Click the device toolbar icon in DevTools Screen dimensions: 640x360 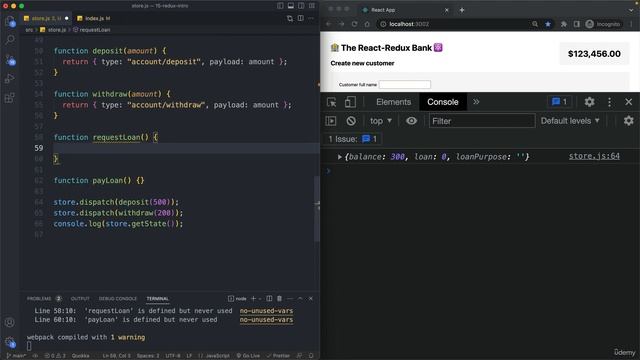pos(350,102)
